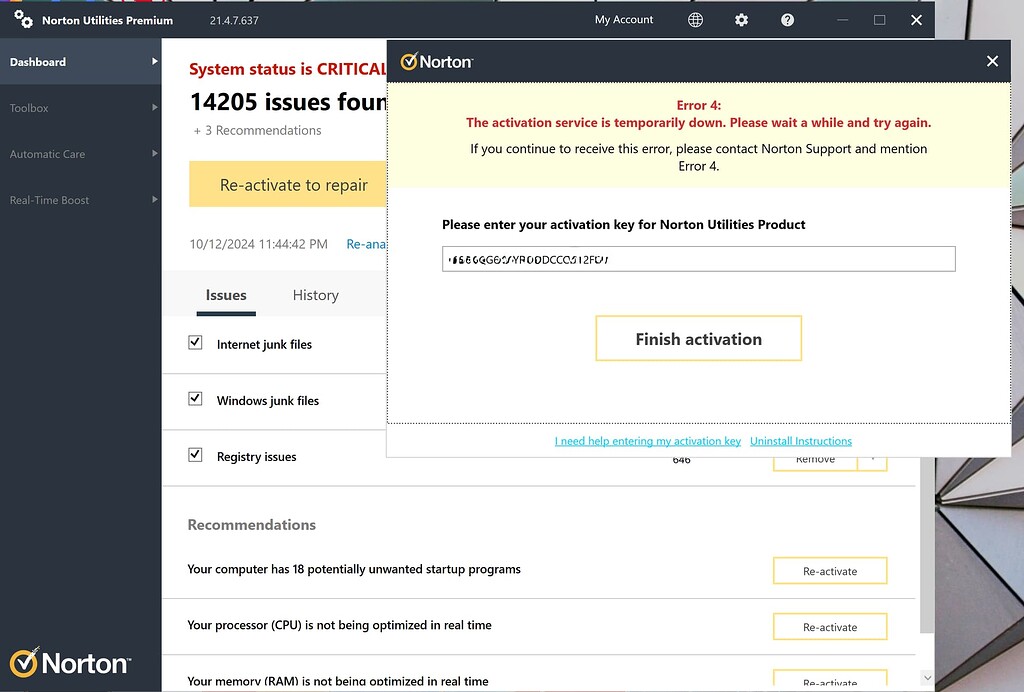Open the dropdown next to the Remove button
Image resolution: width=1024 pixels, height=692 pixels.
click(x=873, y=459)
